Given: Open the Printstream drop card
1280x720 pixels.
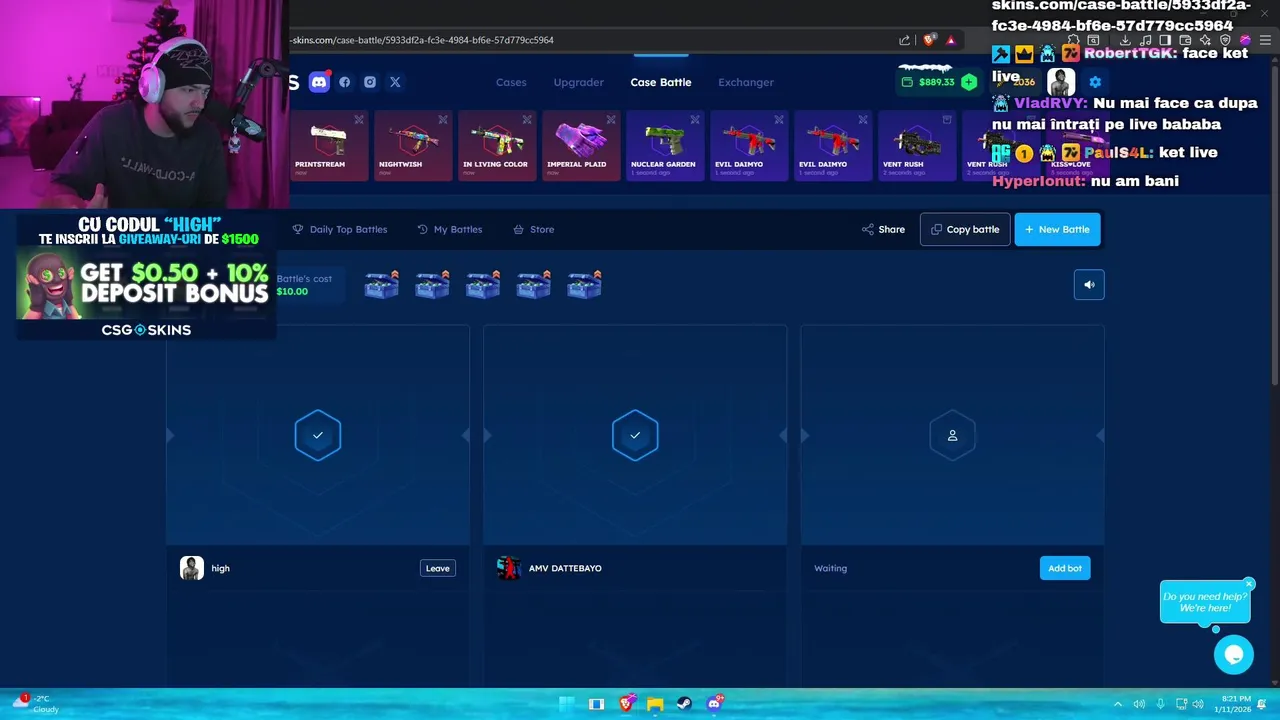Looking at the screenshot, I should (x=329, y=146).
